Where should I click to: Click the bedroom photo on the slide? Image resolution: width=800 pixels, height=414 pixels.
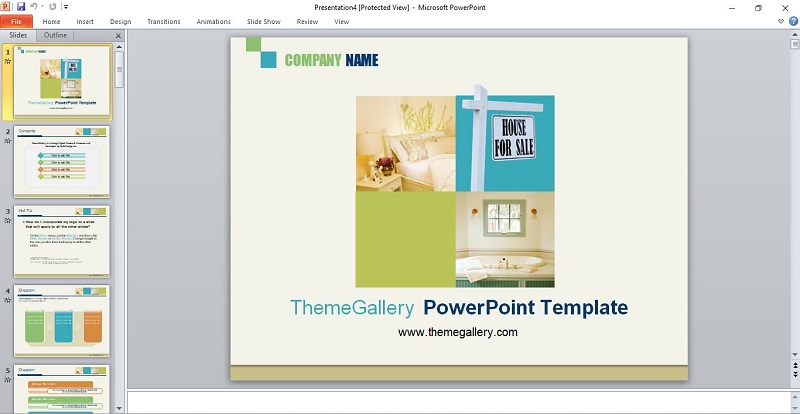(x=406, y=143)
